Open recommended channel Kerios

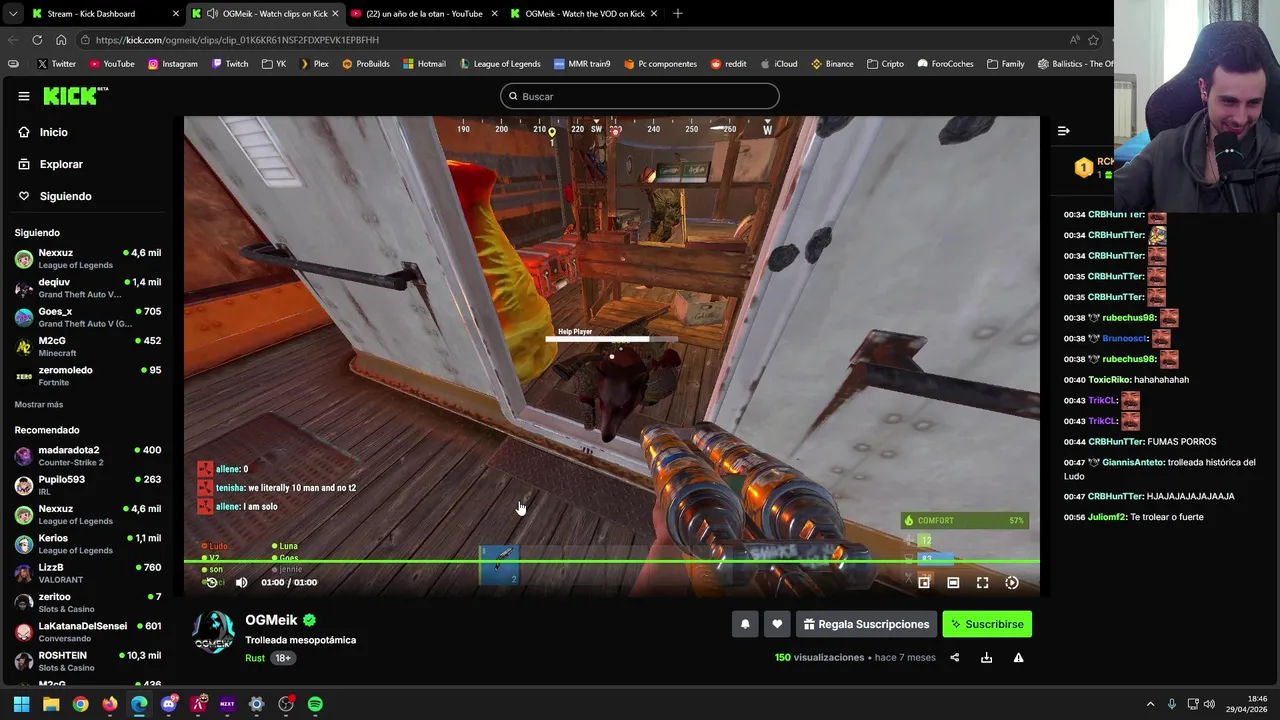pos(88,544)
